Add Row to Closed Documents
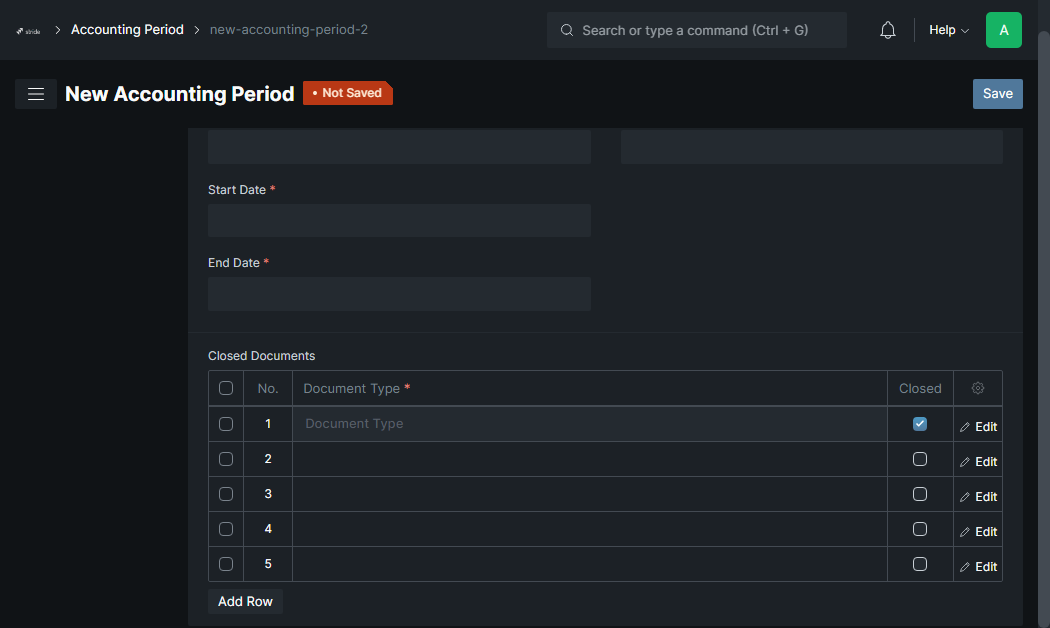Image resolution: width=1050 pixels, height=628 pixels. tap(245, 601)
